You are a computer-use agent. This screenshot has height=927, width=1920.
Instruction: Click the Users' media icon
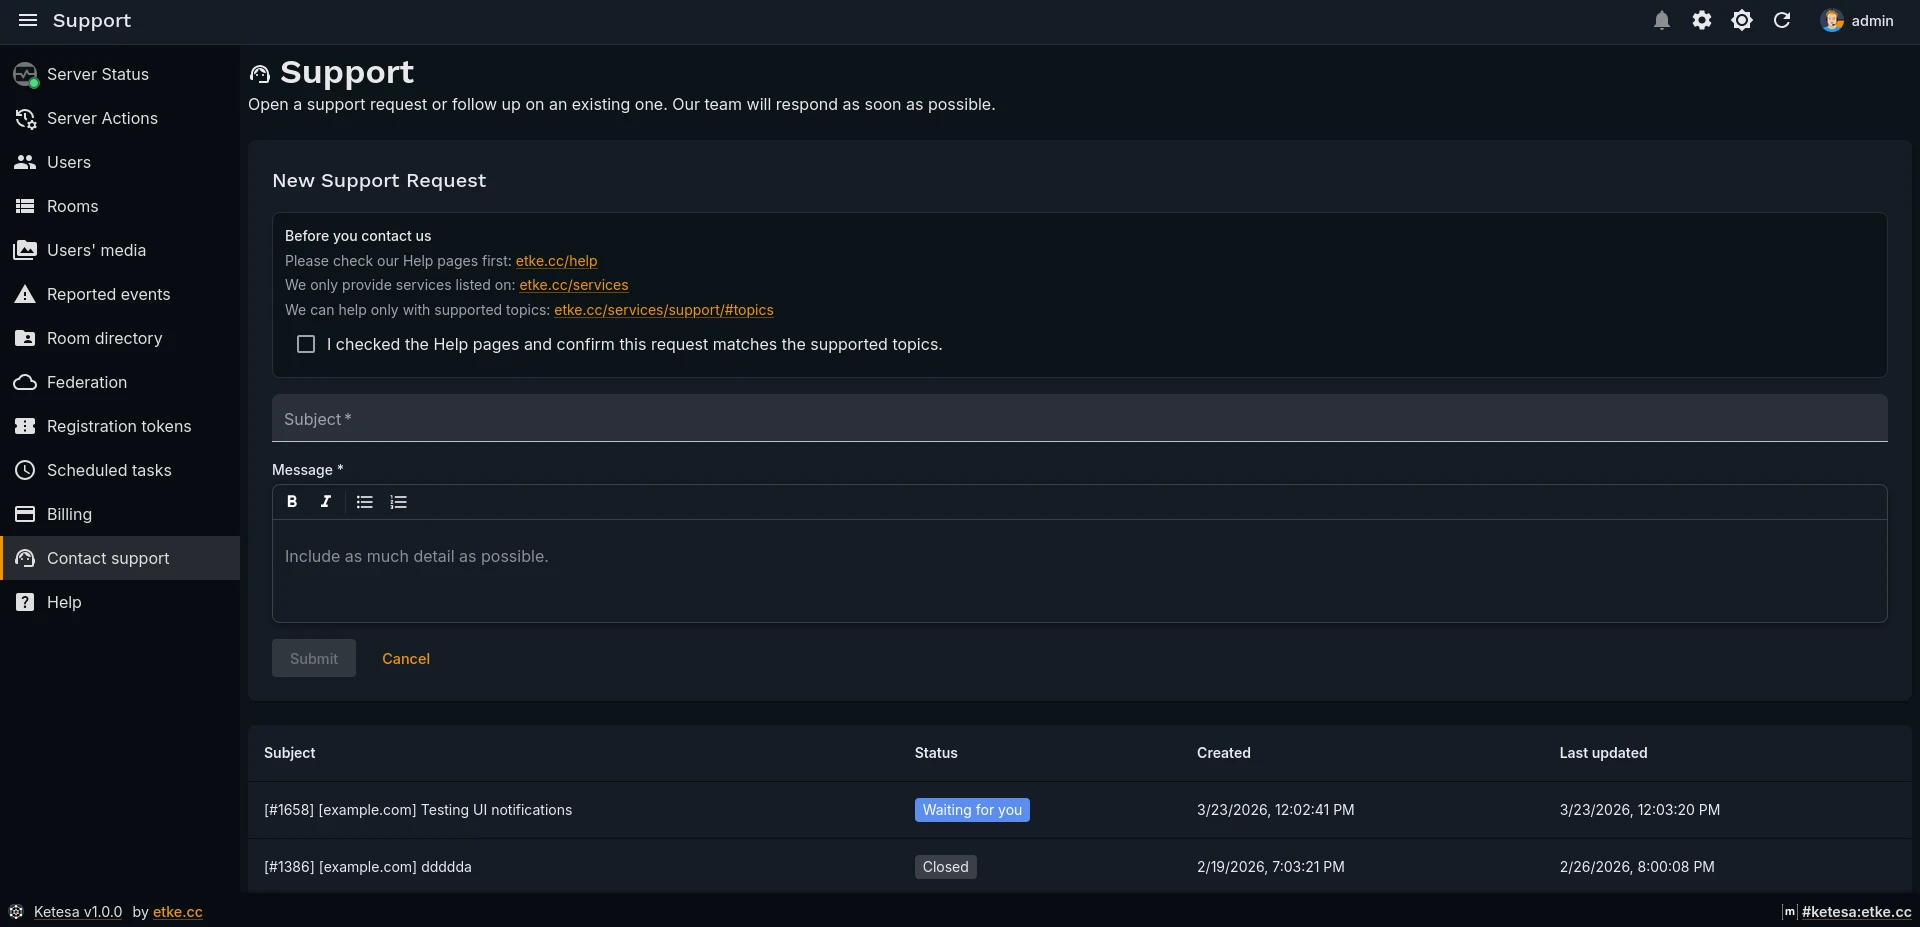click(x=25, y=250)
